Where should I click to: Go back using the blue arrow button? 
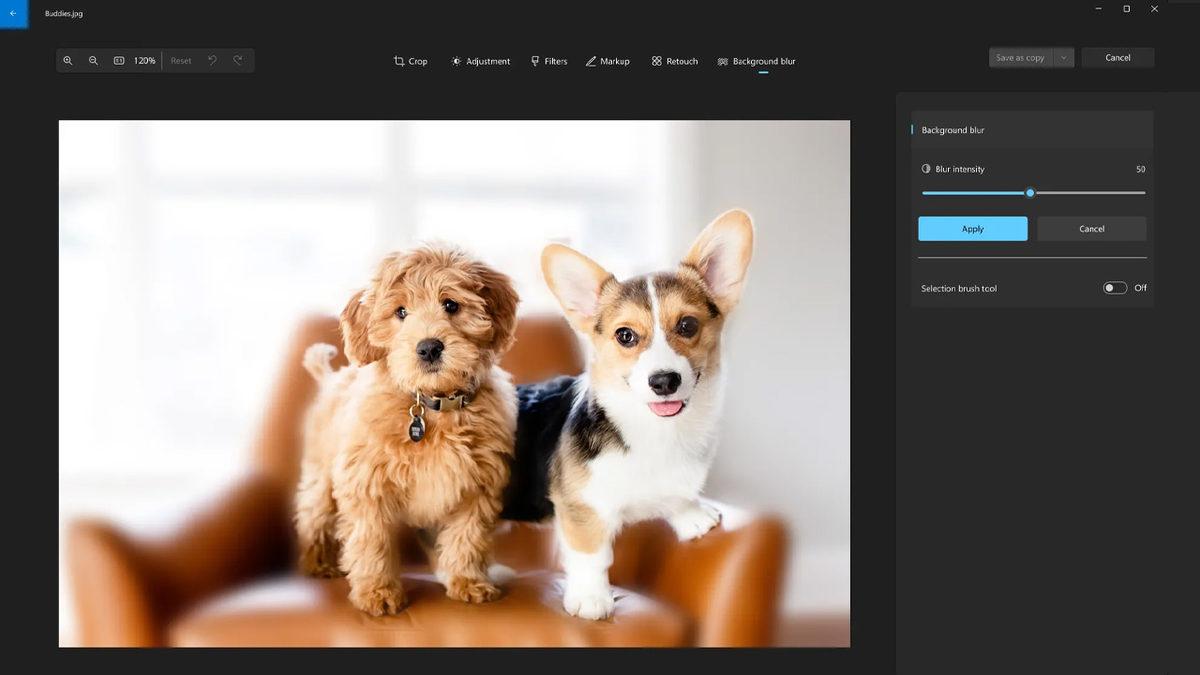click(13, 14)
